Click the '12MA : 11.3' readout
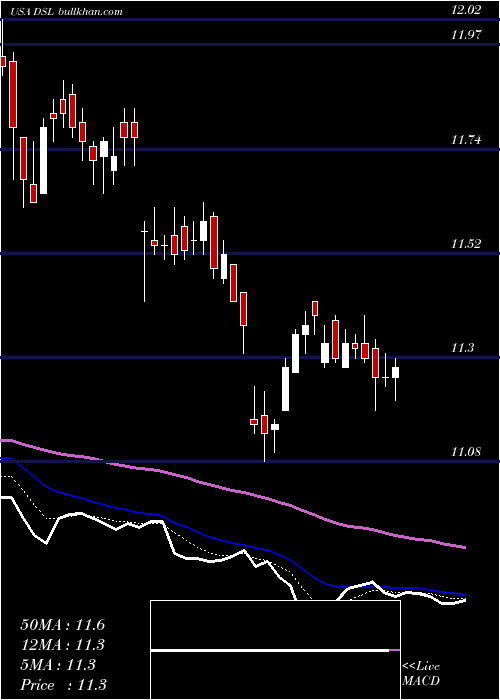The height and width of the screenshot is (700, 500). [x=62, y=645]
